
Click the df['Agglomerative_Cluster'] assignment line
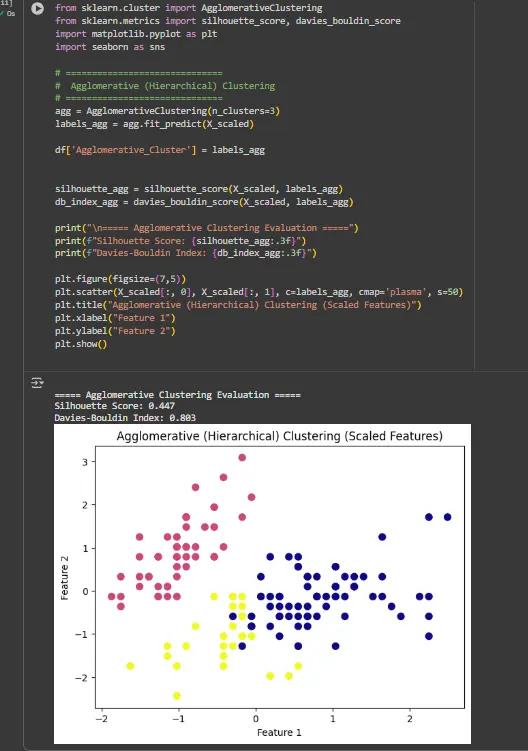tap(160, 150)
